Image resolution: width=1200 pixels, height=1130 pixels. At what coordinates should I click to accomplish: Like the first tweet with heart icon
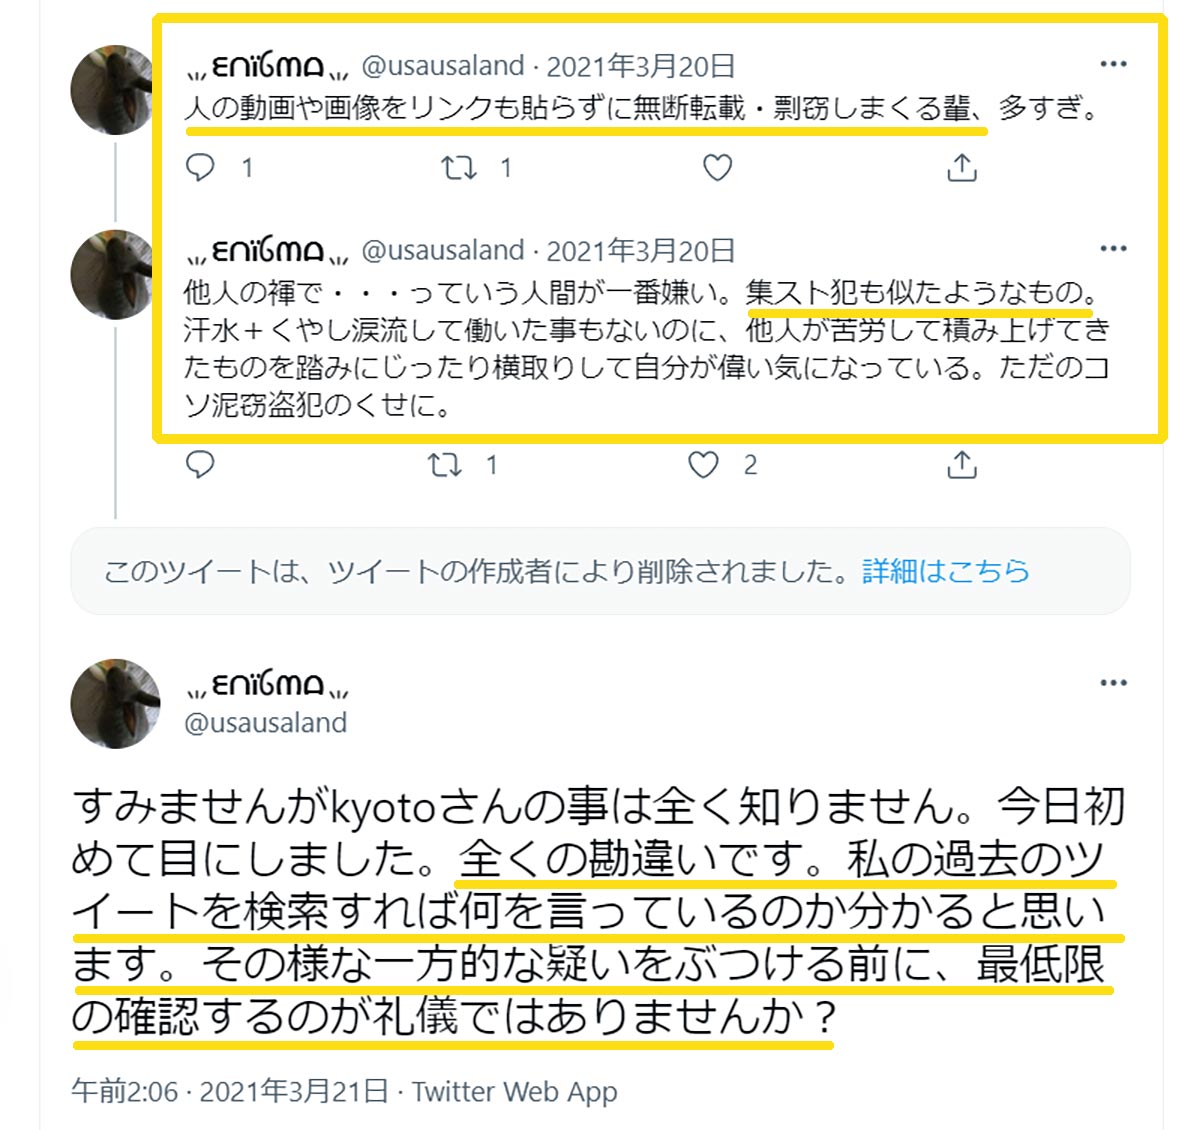[717, 168]
